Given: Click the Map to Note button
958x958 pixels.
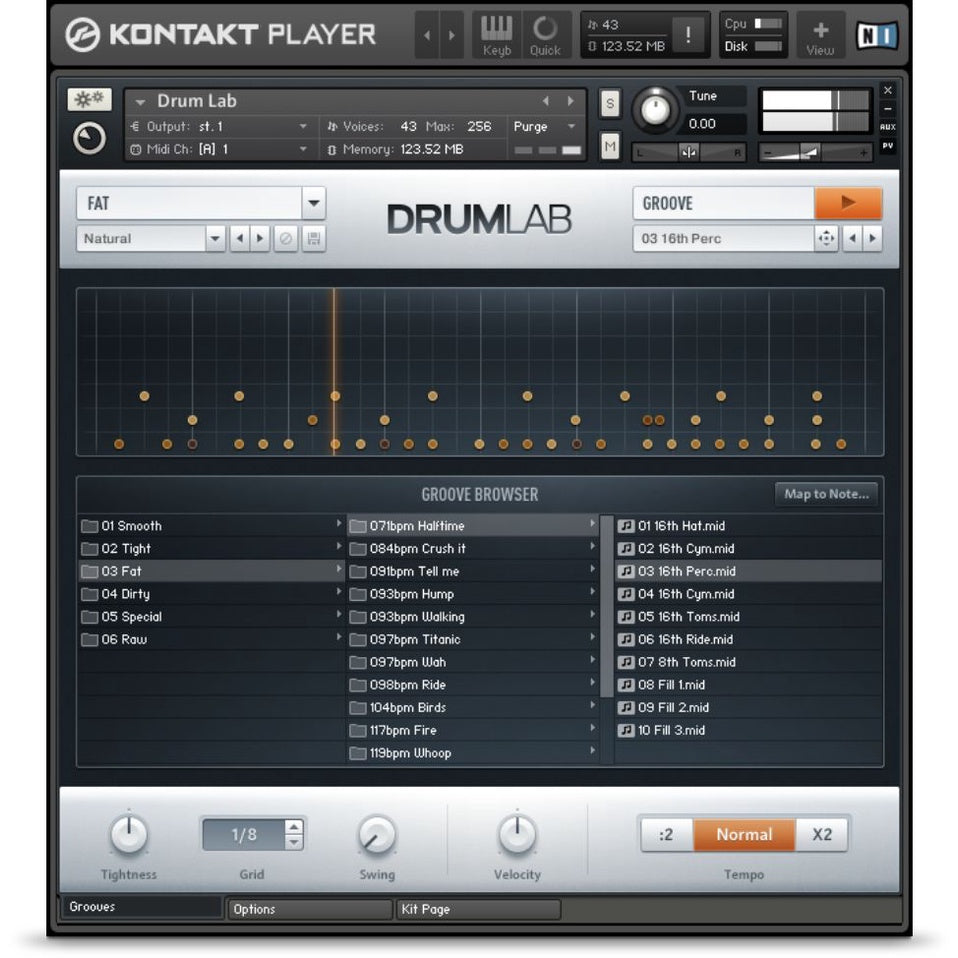Looking at the screenshot, I should (827, 494).
